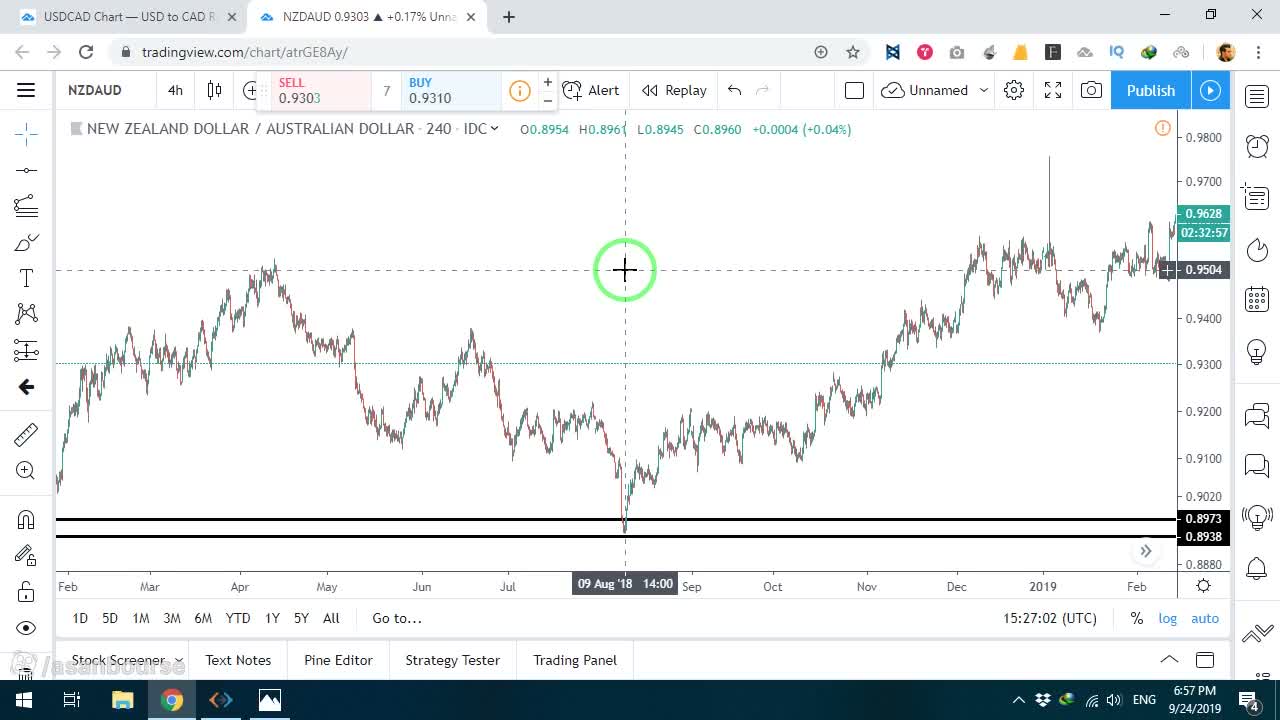Viewport: 1280px width, 720px height.
Task: Select the YTD date range
Action: (x=238, y=618)
